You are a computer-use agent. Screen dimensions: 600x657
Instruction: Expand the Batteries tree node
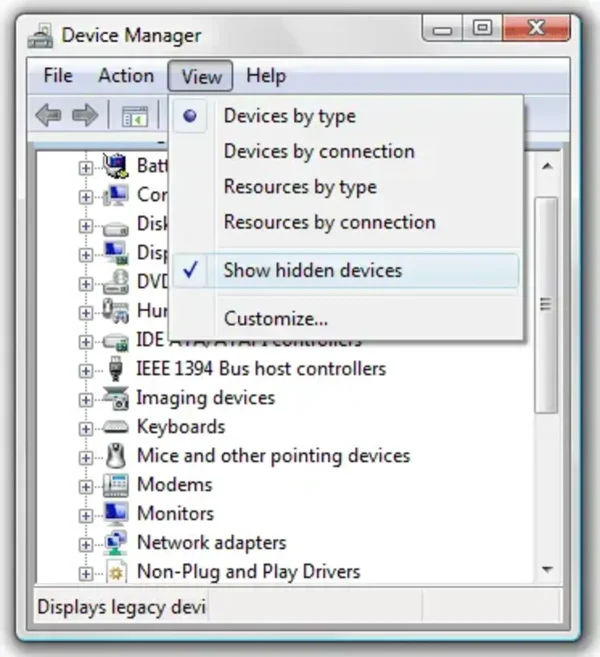[x=85, y=168]
